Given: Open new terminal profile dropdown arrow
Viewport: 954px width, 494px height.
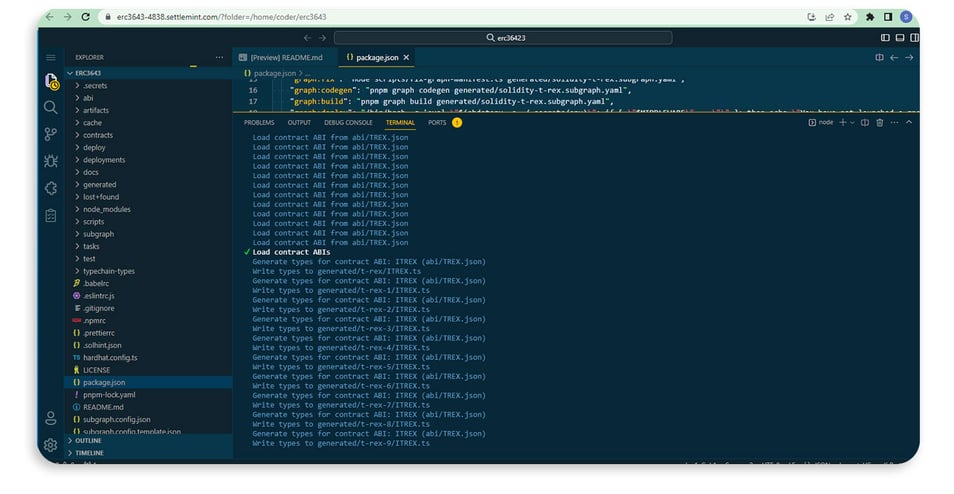Looking at the screenshot, I should point(852,122).
